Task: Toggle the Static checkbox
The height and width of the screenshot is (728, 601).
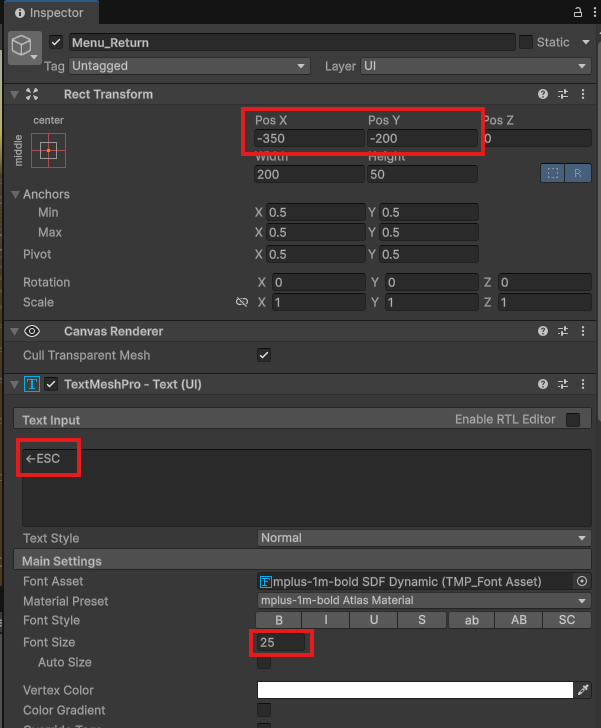Action: click(x=526, y=42)
